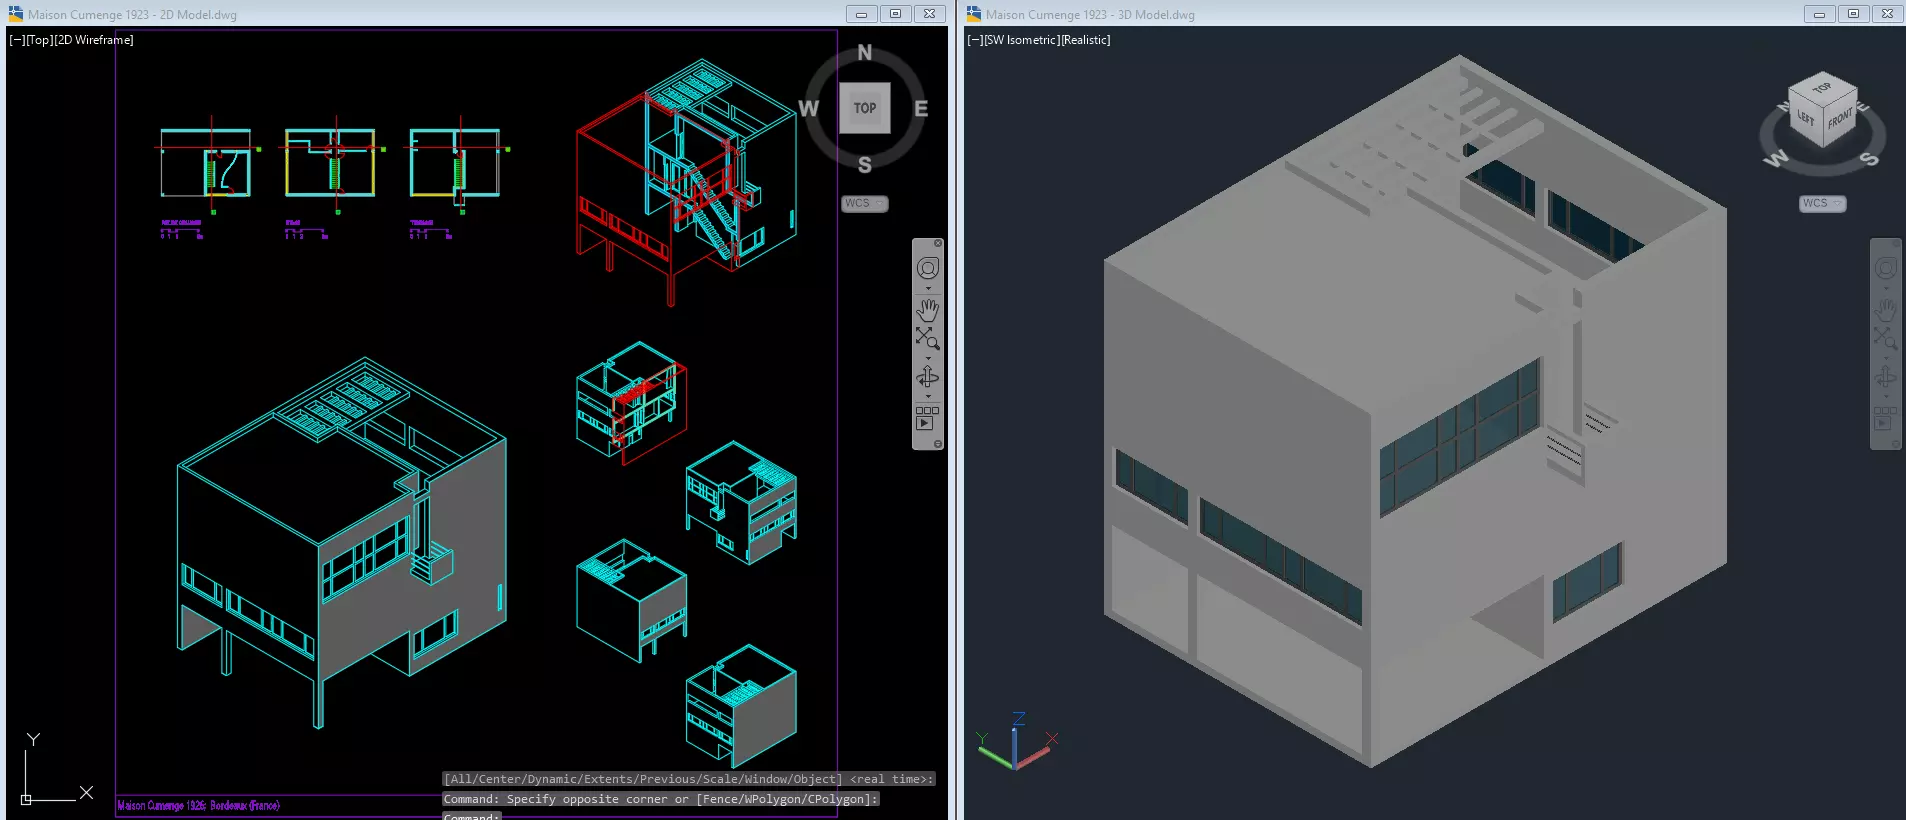Choose the Orbit tool in 3D Model window
The width and height of the screenshot is (1906, 820).
point(1886,376)
